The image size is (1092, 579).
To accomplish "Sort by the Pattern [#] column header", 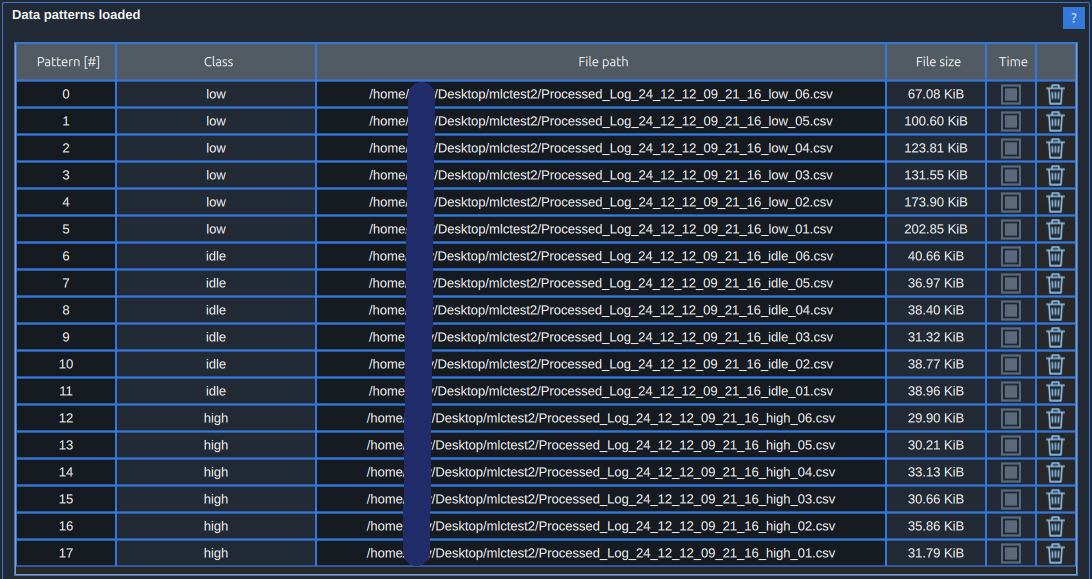I will click(65, 61).
